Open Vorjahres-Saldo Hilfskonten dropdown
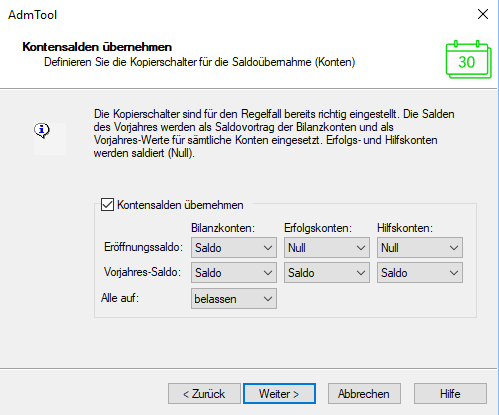This screenshot has width=499, height=415. coord(420,273)
